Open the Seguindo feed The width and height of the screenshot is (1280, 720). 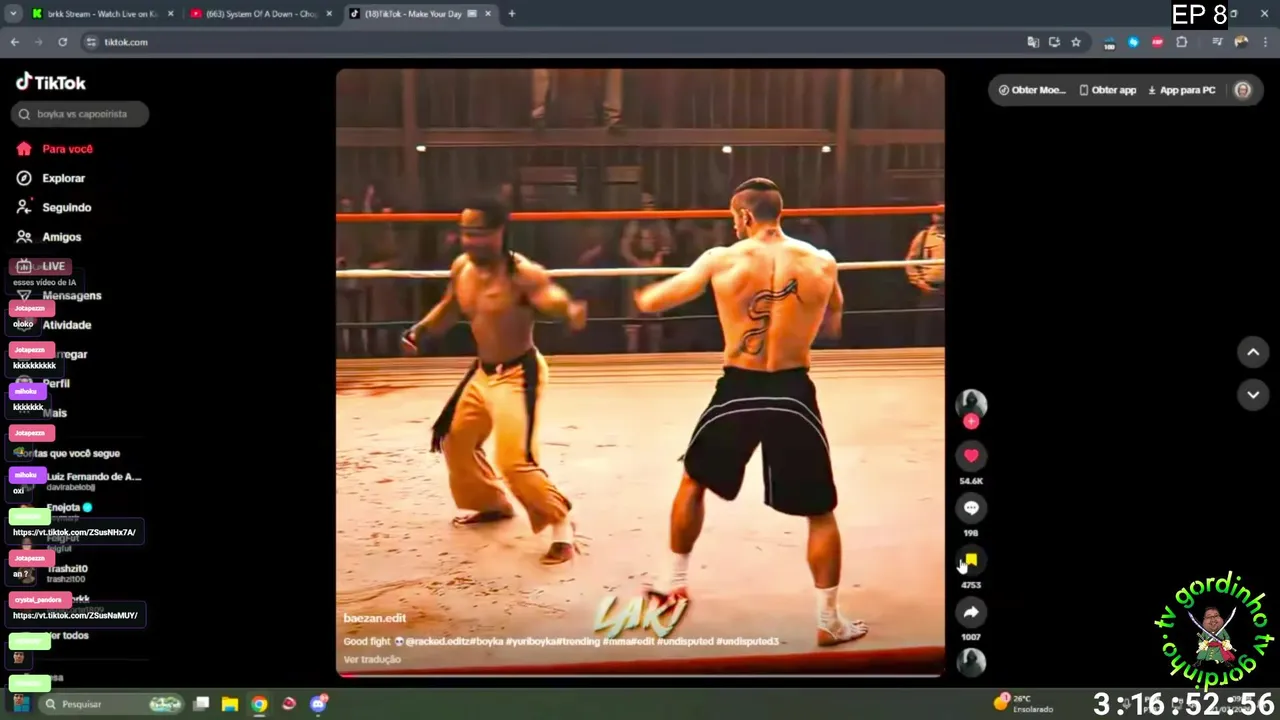54,207
